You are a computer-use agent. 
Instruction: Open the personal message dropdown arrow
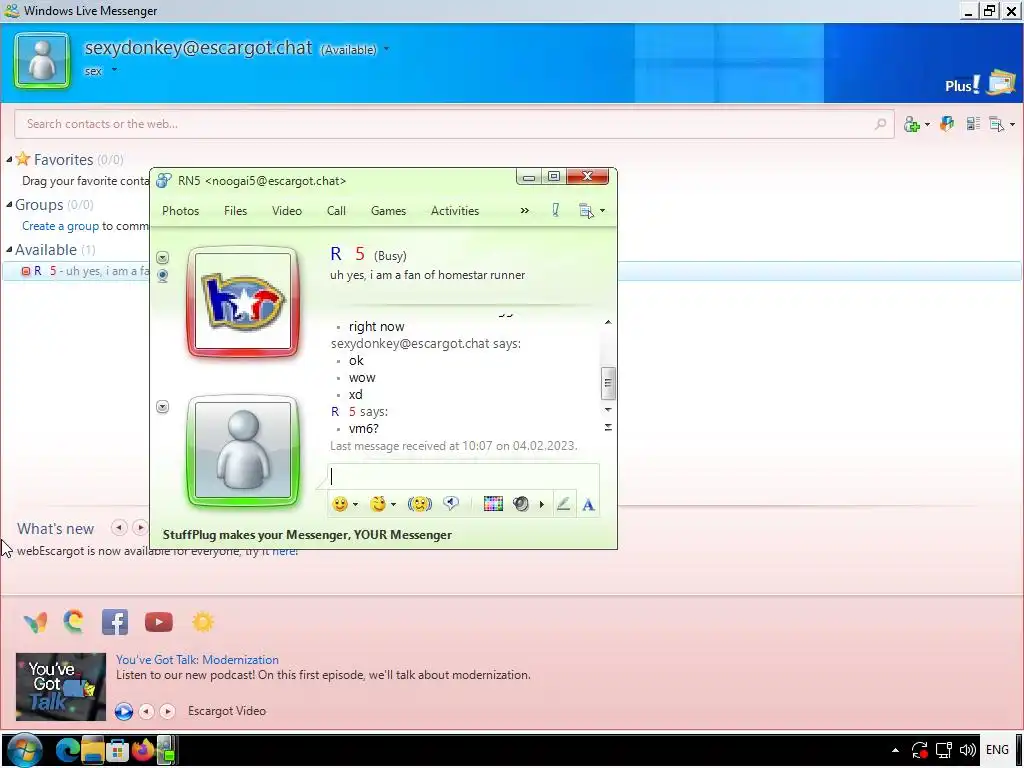click(x=114, y=69)
